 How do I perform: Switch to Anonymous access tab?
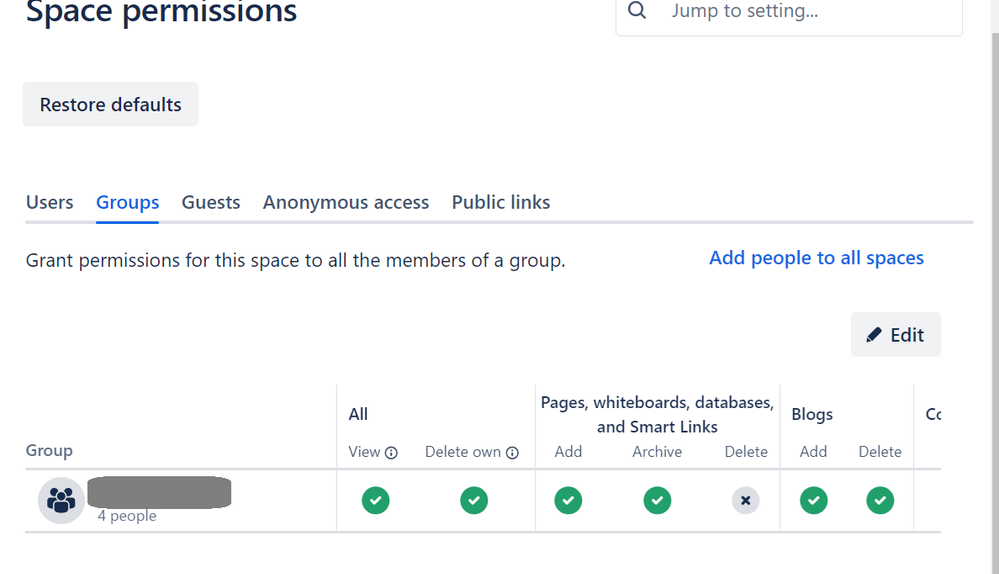pos(346,202)
